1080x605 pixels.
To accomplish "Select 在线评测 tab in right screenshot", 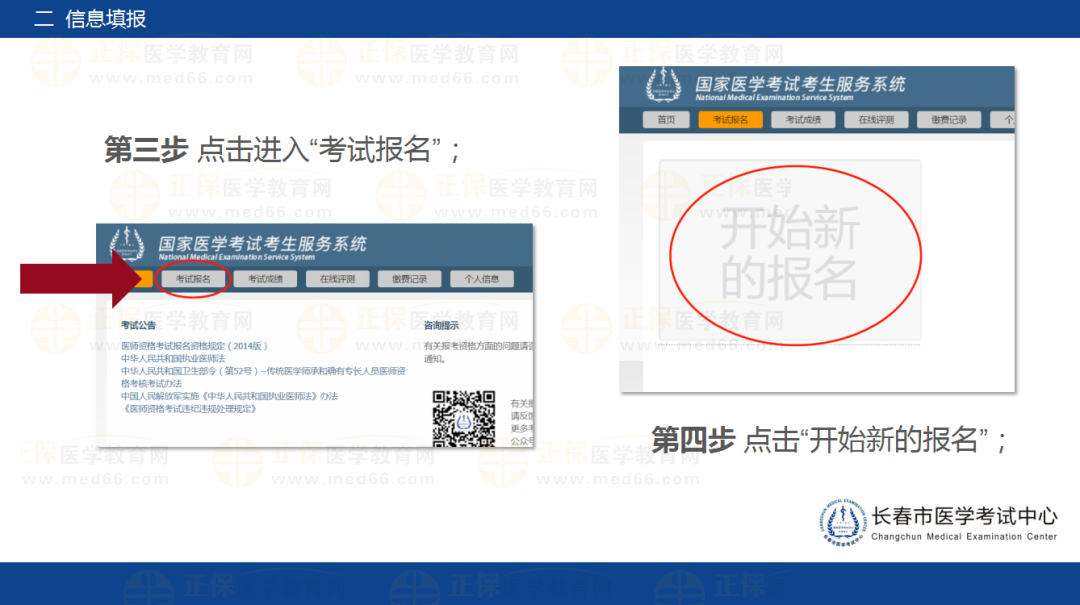I will (876, 120).
